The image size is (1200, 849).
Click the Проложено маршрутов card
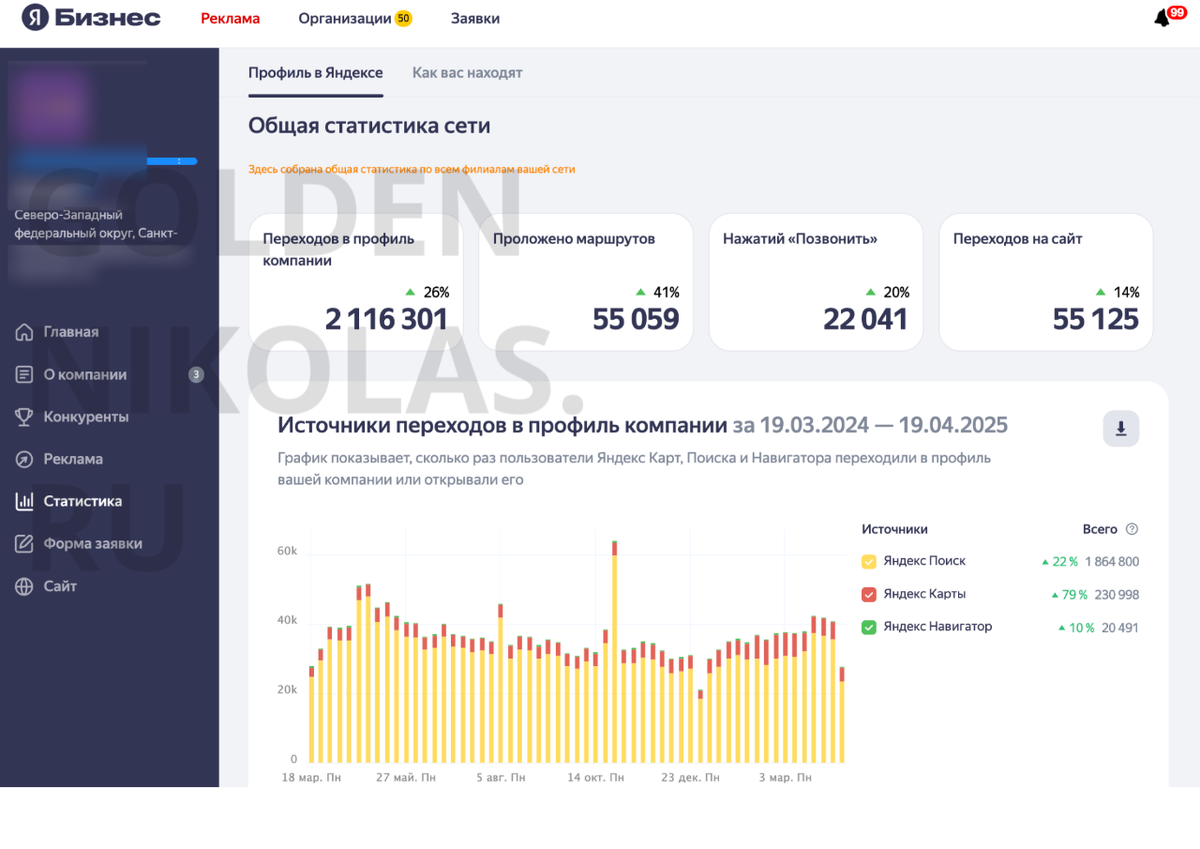click(586, 282)
